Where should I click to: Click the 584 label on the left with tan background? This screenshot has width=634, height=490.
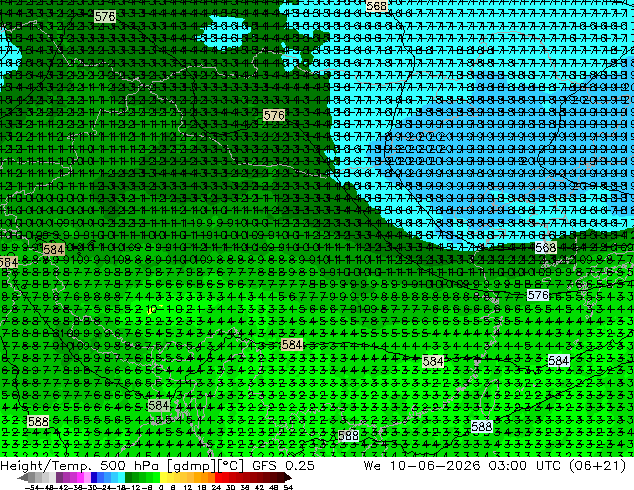click(53, 249)
